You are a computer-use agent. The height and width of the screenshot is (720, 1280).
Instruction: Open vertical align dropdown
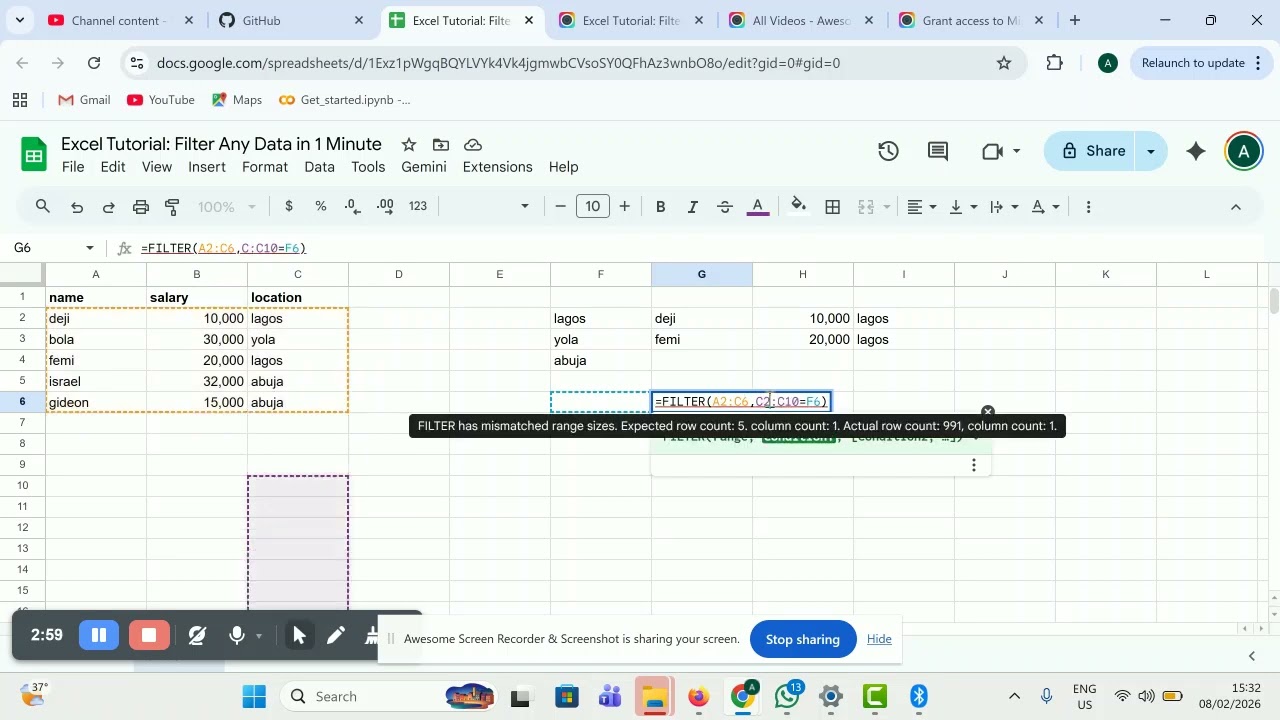963,207
